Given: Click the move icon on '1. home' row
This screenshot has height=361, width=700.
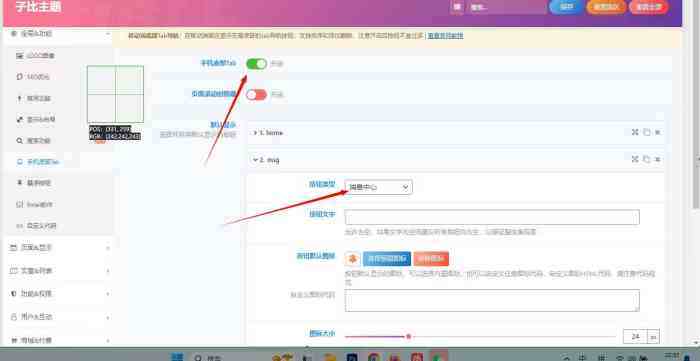Looking at the screenshot, I should tap(635, 132).
